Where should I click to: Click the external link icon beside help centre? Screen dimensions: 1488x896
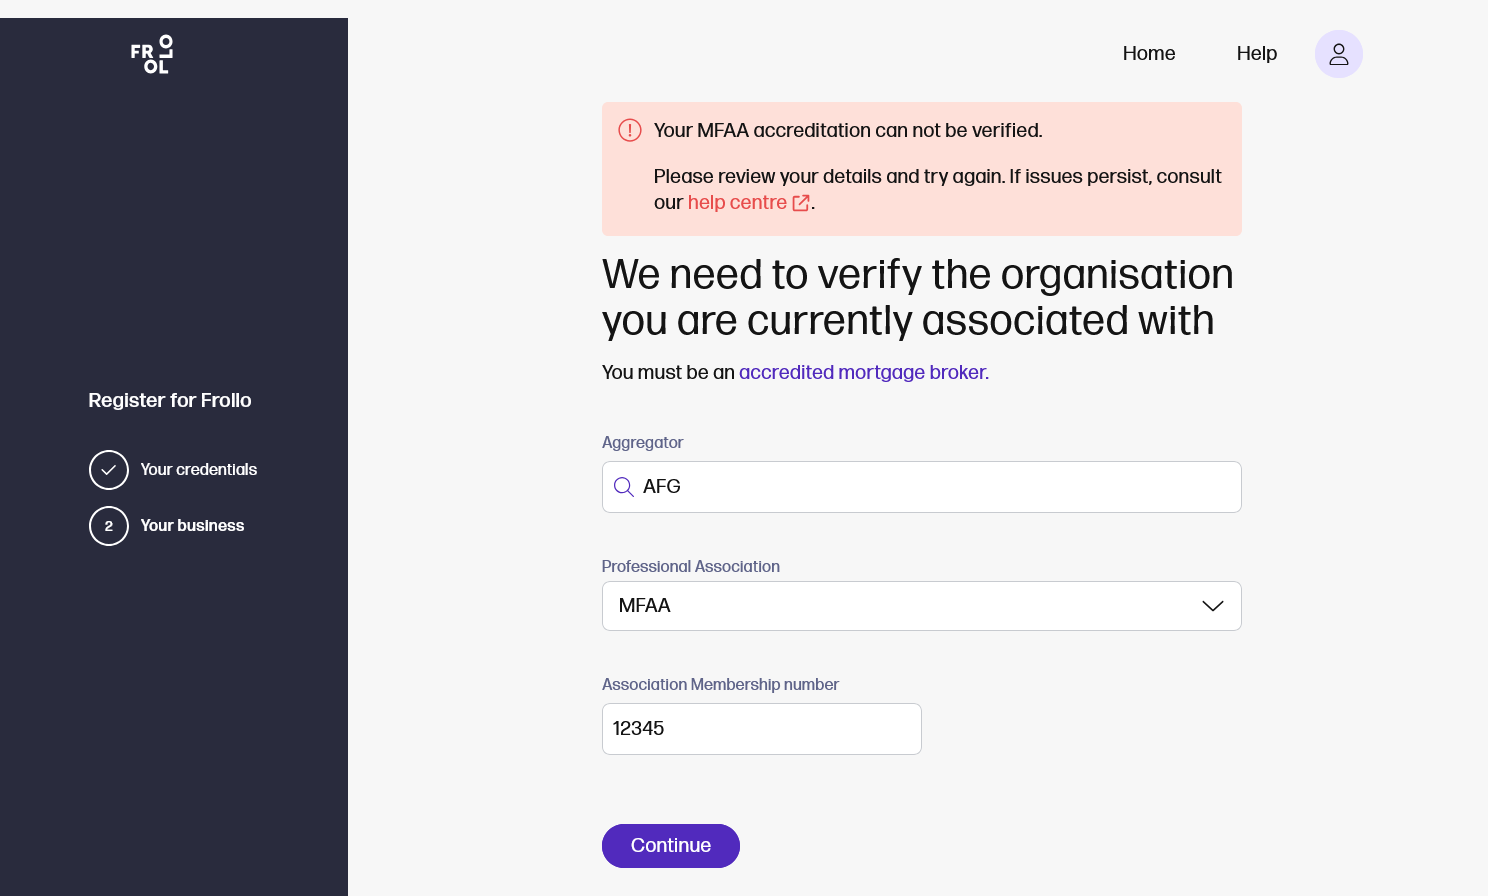click(801, 203)
